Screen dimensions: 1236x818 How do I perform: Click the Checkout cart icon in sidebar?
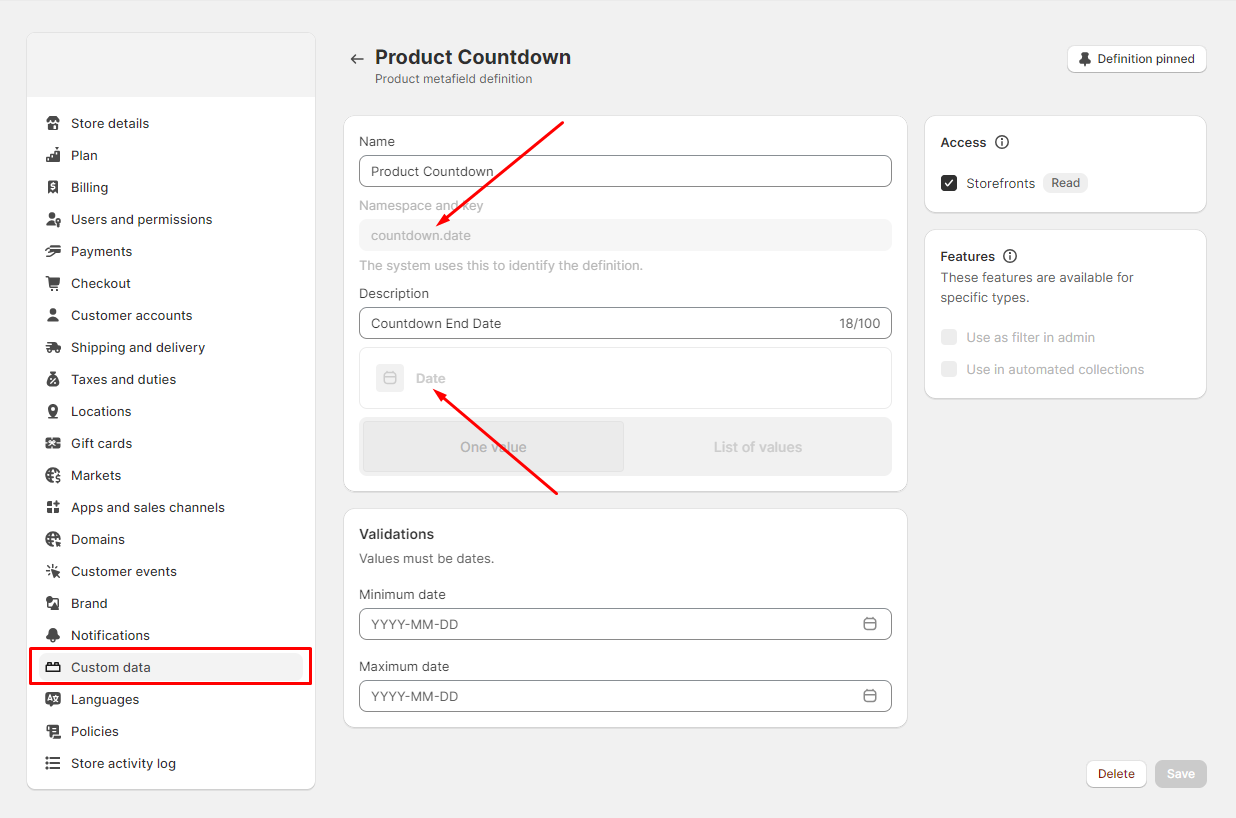[x=53, y=283]
